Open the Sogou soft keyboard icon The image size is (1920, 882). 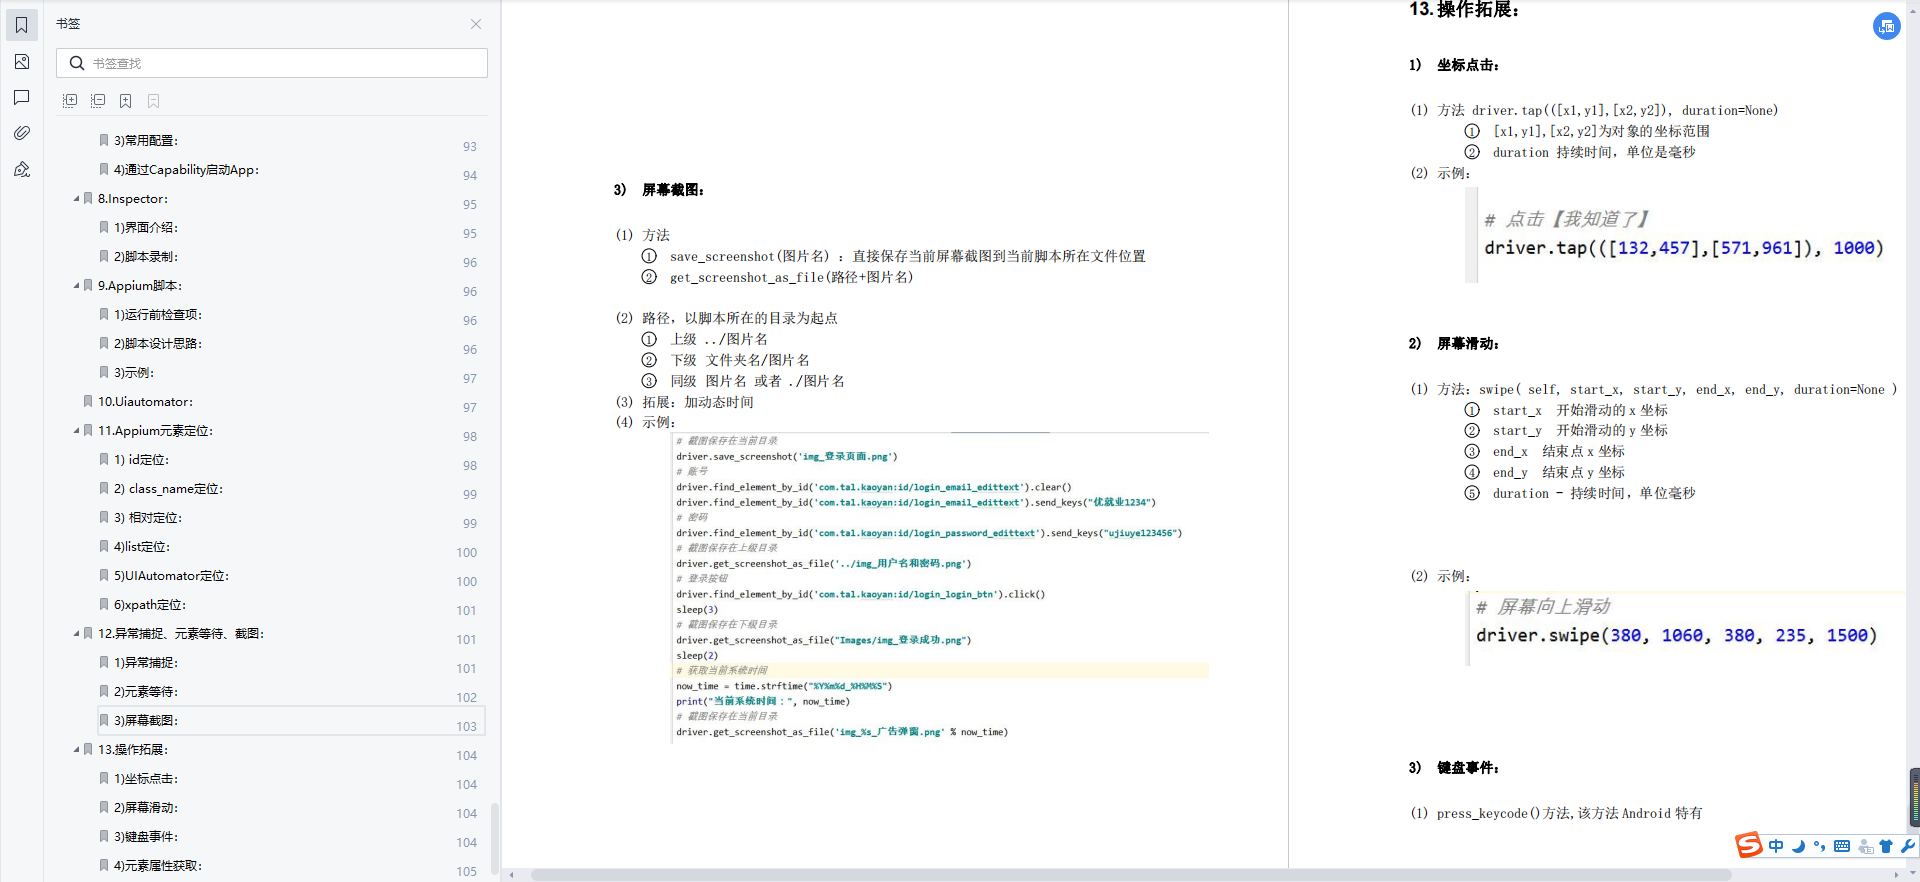1842,846
